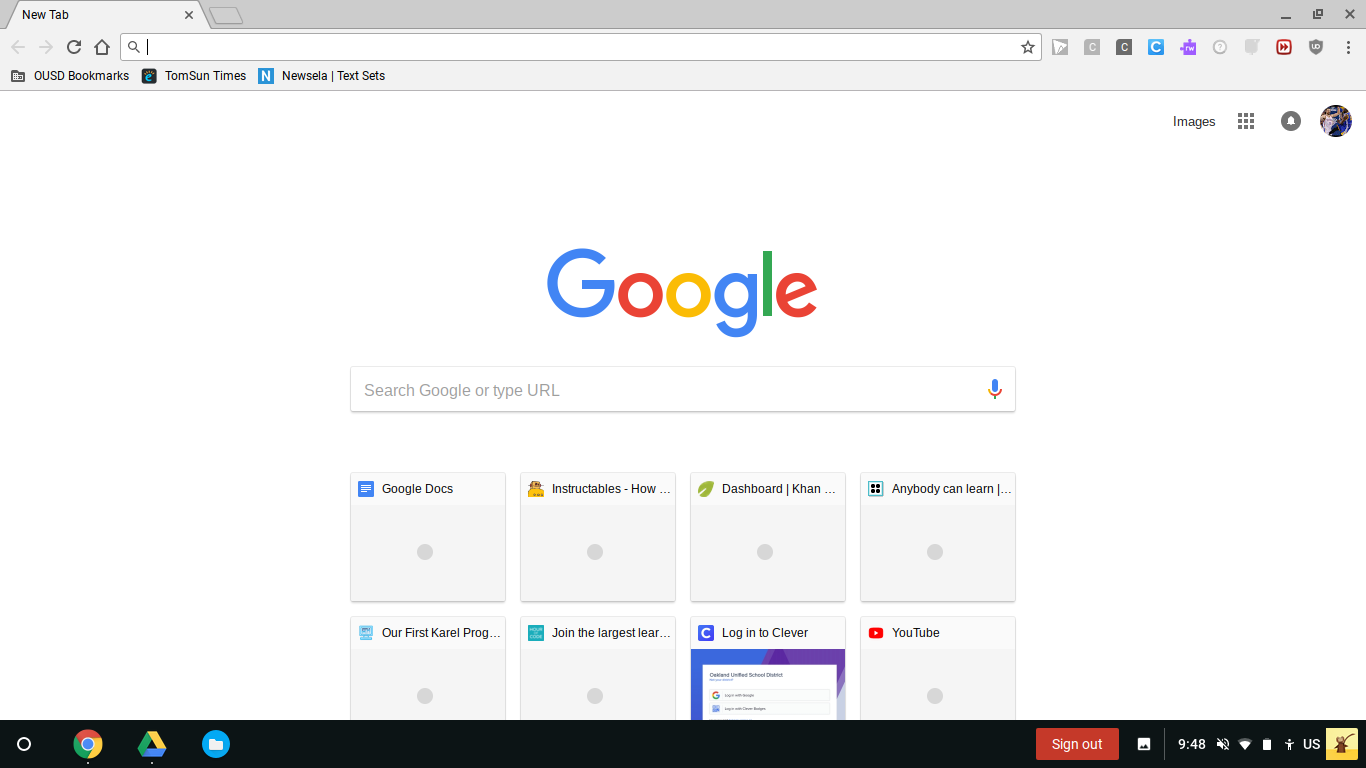Click the gray question mark extension
This screenshot has height=768, width=1366.
coord(1220,47)
